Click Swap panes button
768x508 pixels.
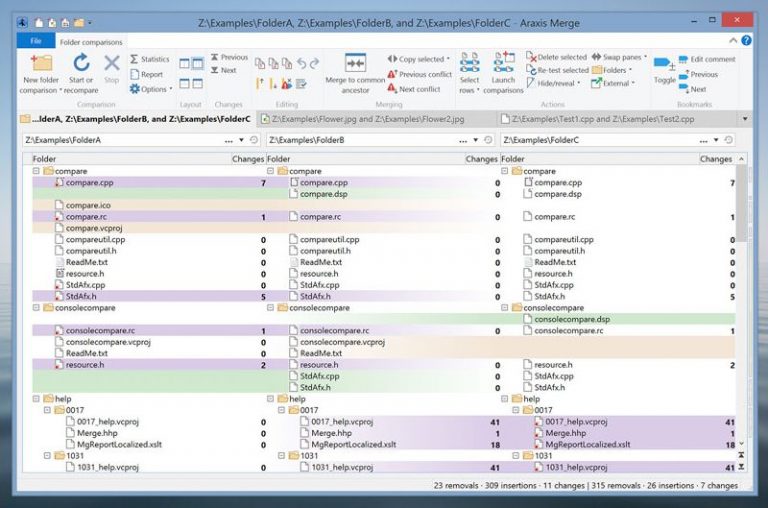(619, 57)
